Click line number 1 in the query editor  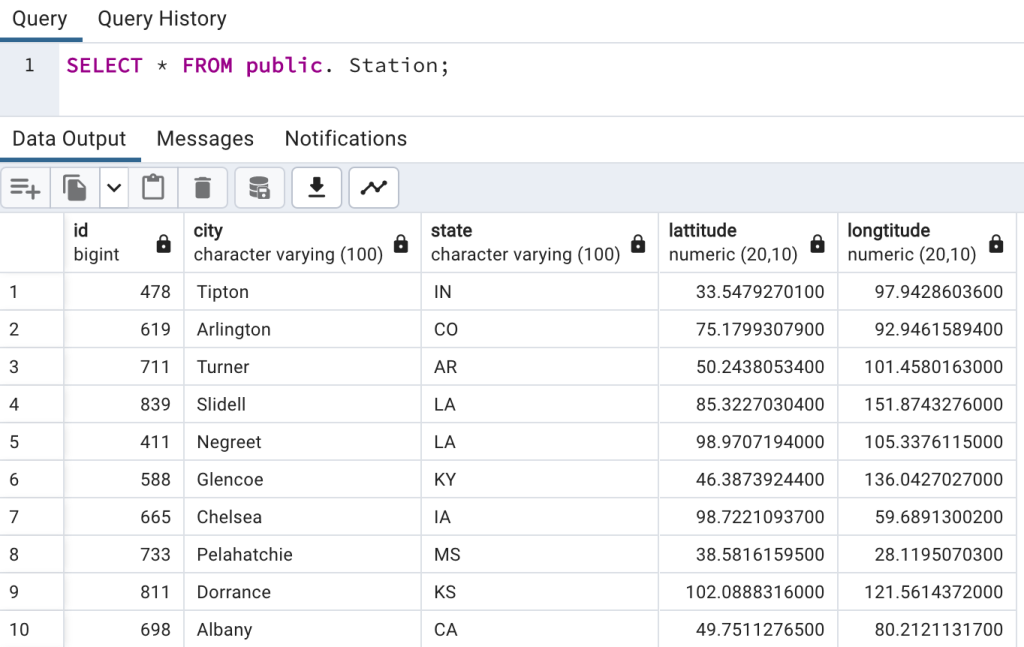tap(29, 65)
